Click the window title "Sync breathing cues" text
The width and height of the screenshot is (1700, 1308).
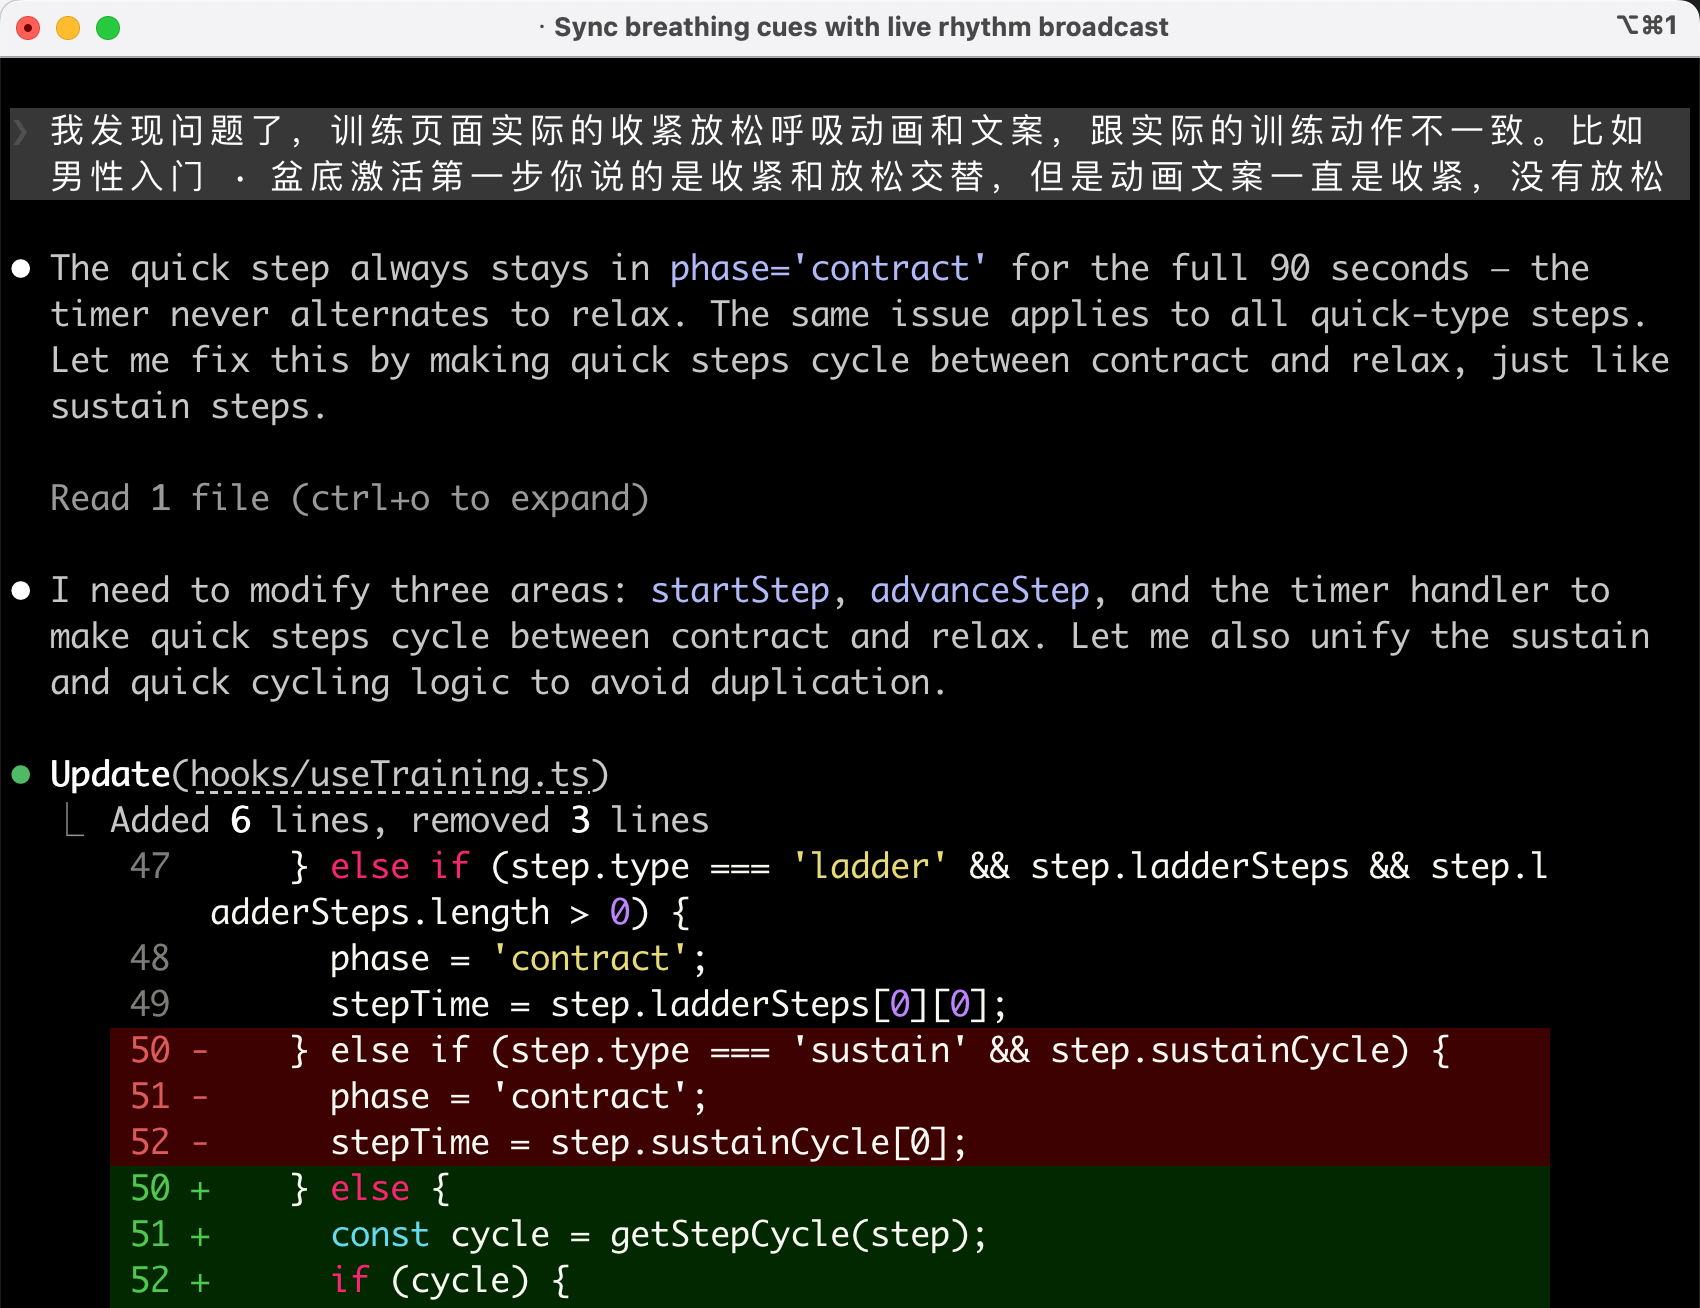pyautogui.click(x=860, y=27)
